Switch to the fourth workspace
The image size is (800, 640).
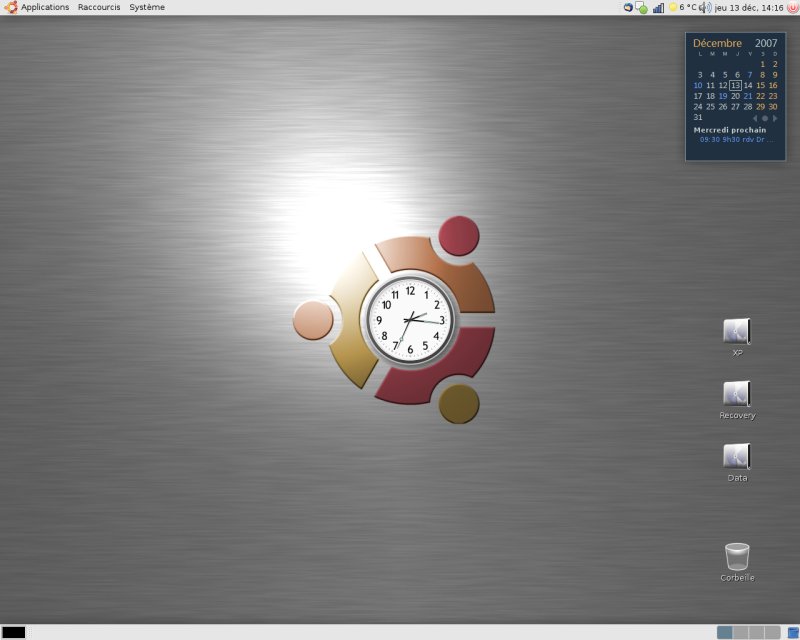[772, 632]
